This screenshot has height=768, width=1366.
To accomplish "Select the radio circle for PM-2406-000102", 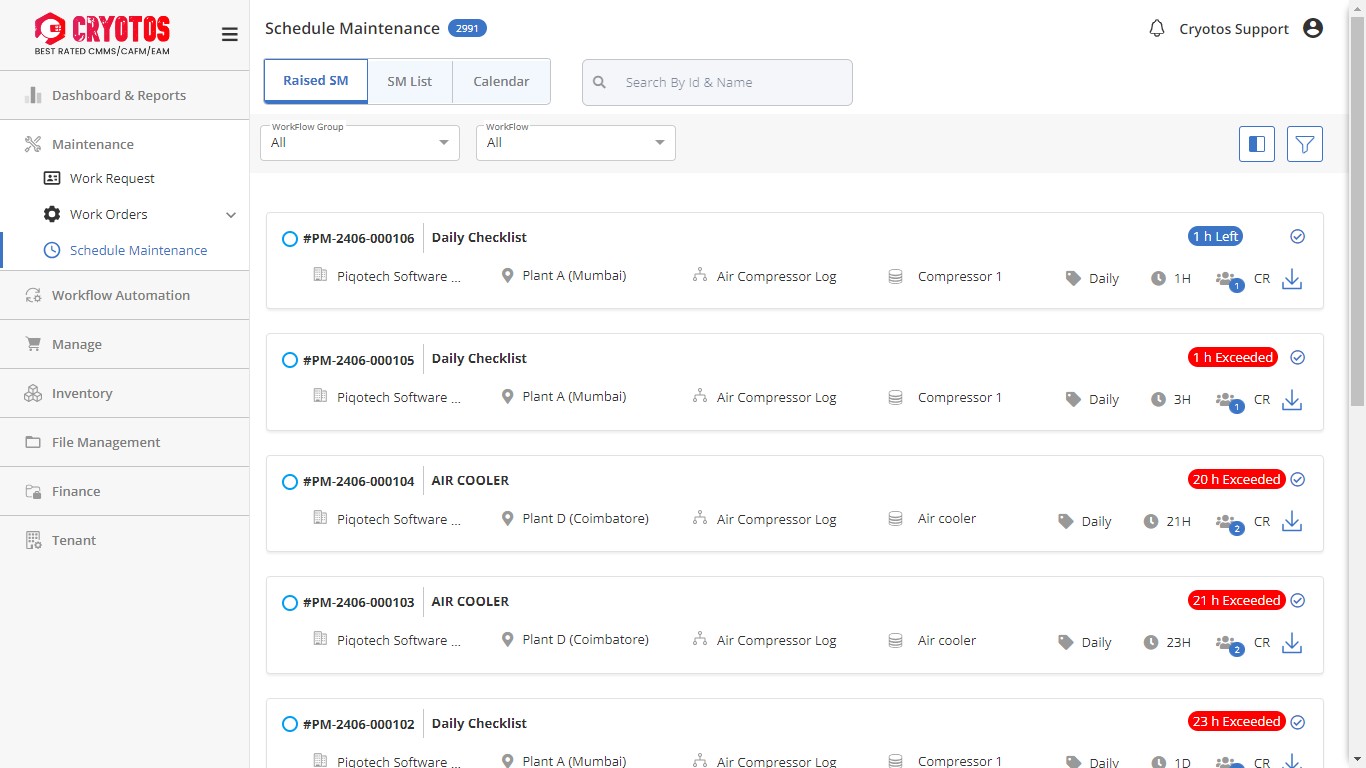I will pos(290,724).
